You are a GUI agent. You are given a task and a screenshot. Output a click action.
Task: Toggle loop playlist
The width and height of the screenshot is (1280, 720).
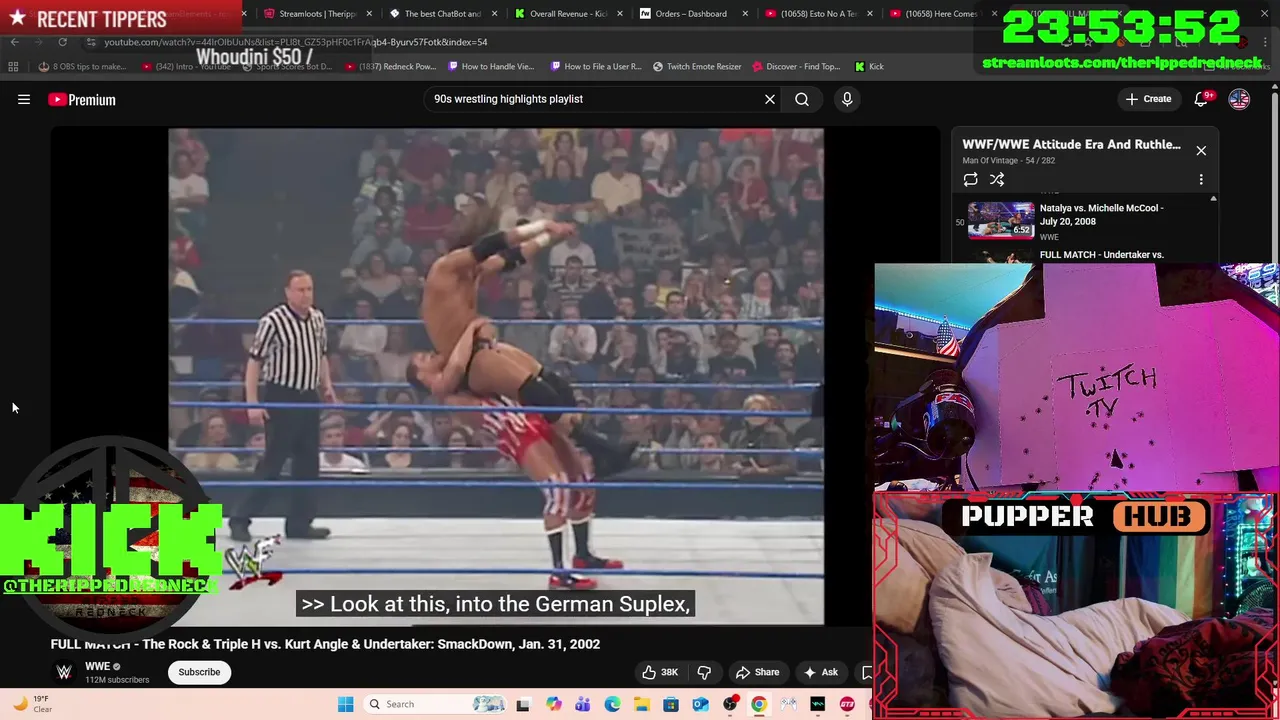click(970, 180)
